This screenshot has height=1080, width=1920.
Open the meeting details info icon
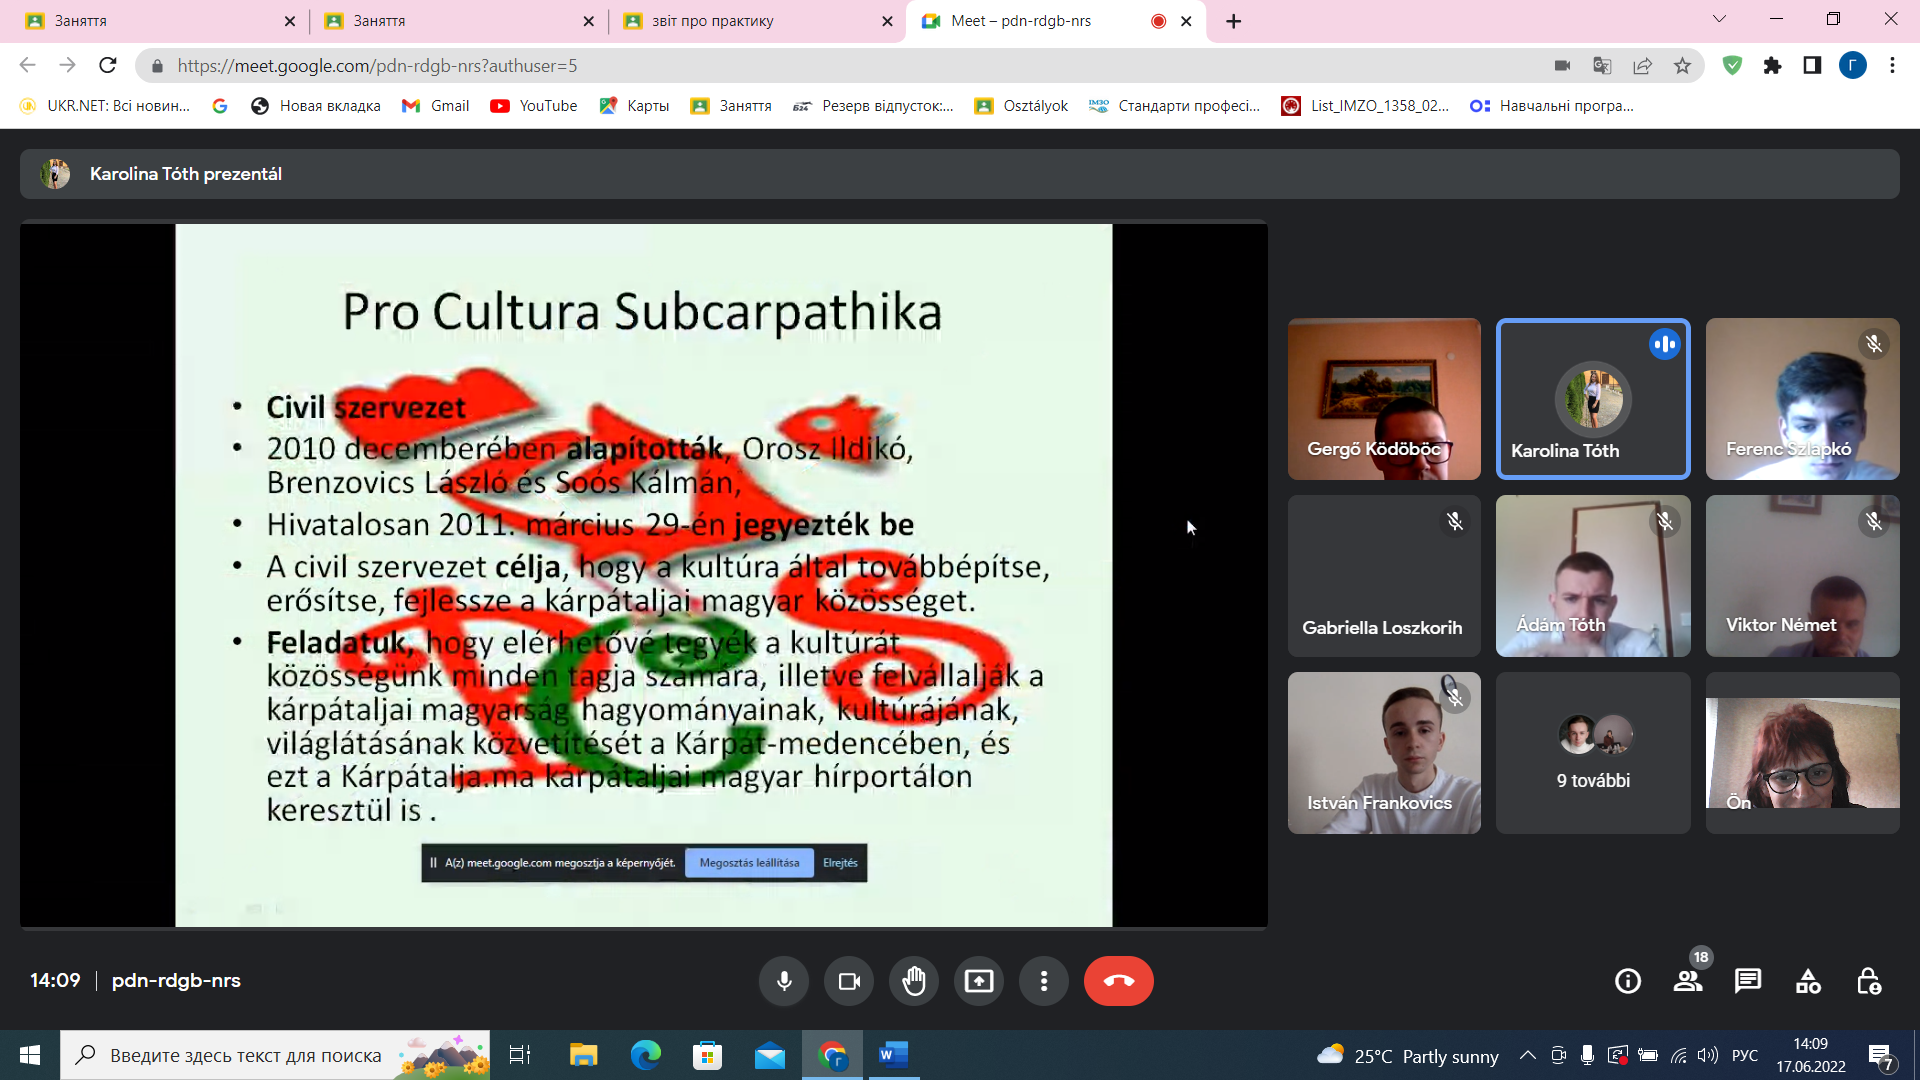[x=1628, y=981]
